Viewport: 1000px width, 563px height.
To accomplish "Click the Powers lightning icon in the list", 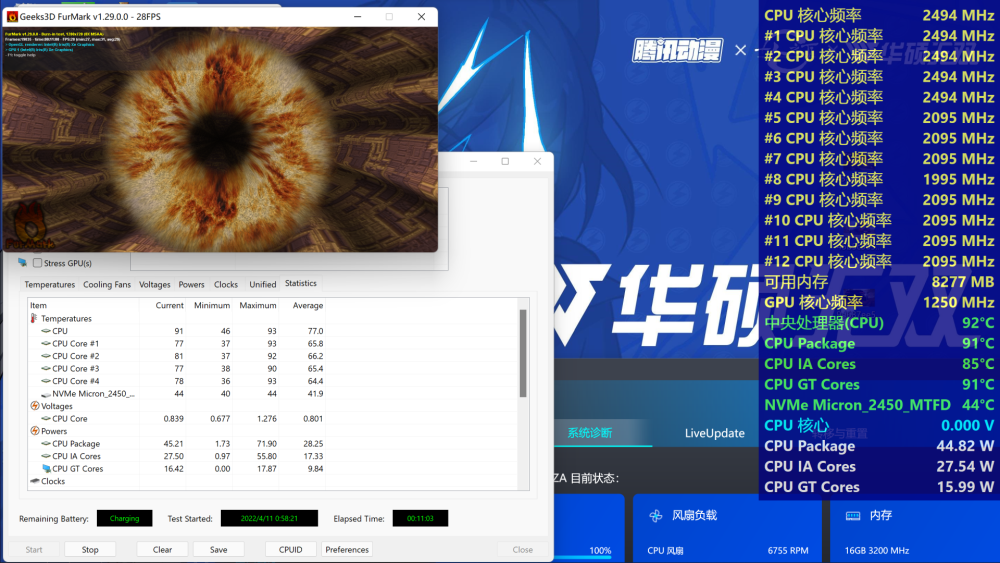I will click(34, 431).
